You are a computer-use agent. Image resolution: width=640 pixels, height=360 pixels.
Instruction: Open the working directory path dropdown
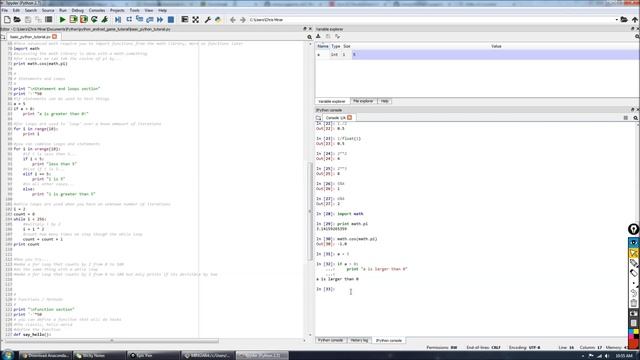pyautogui.click(x=616, y=20)
